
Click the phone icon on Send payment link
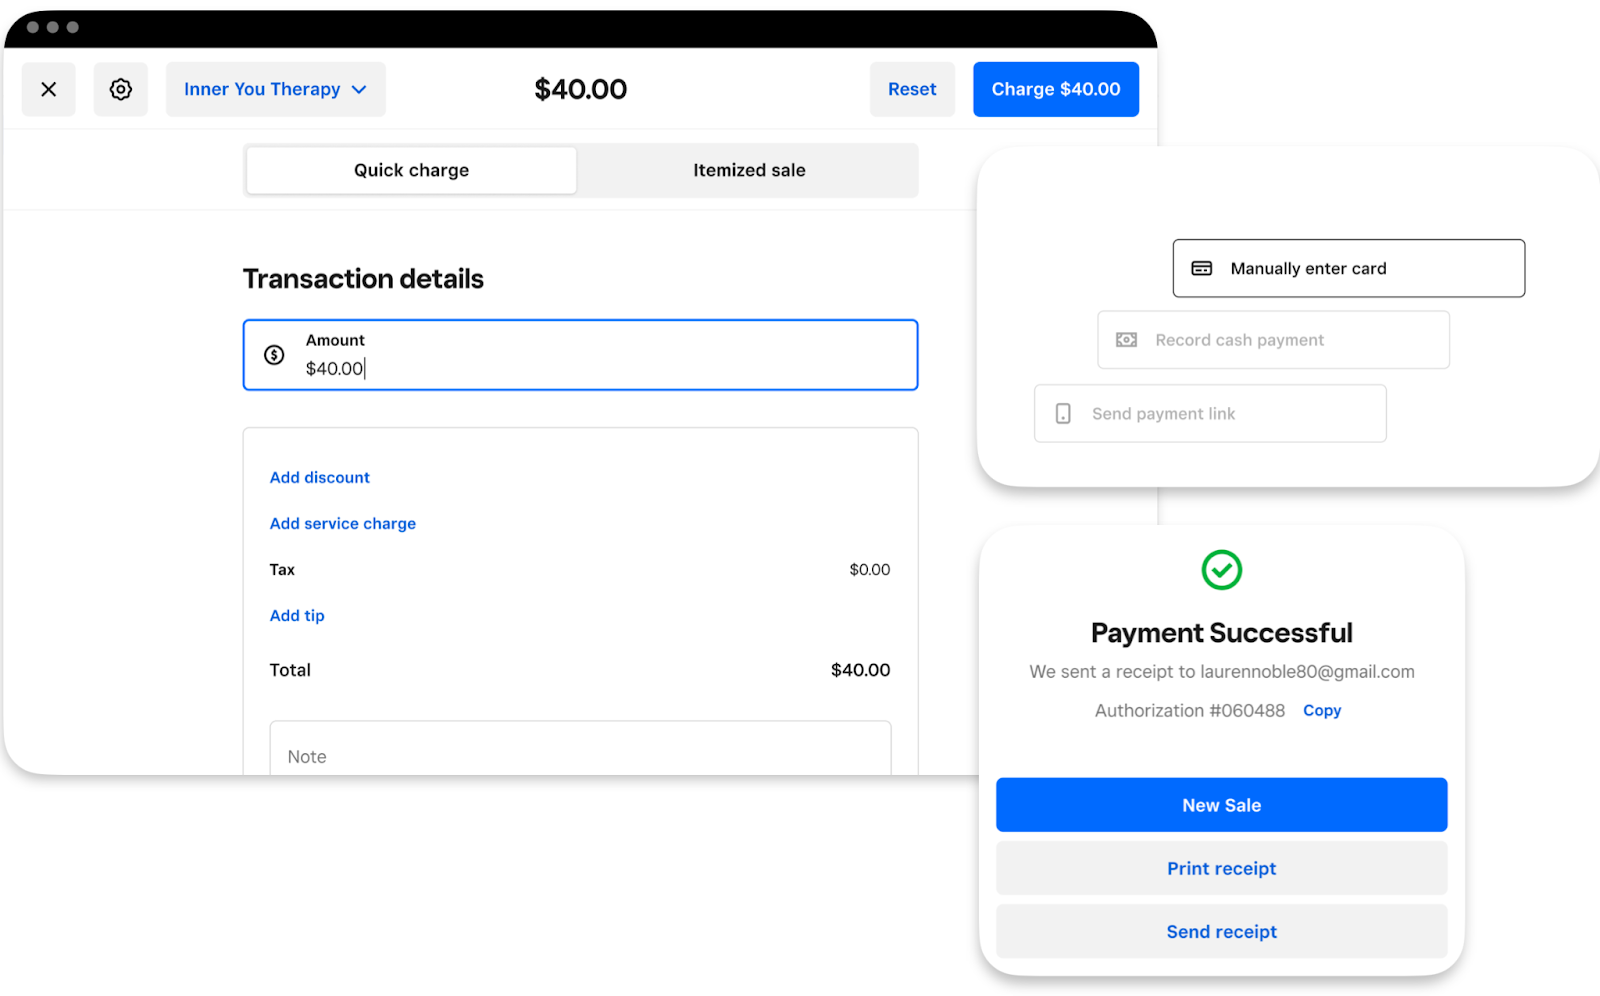pos(1063,413)
